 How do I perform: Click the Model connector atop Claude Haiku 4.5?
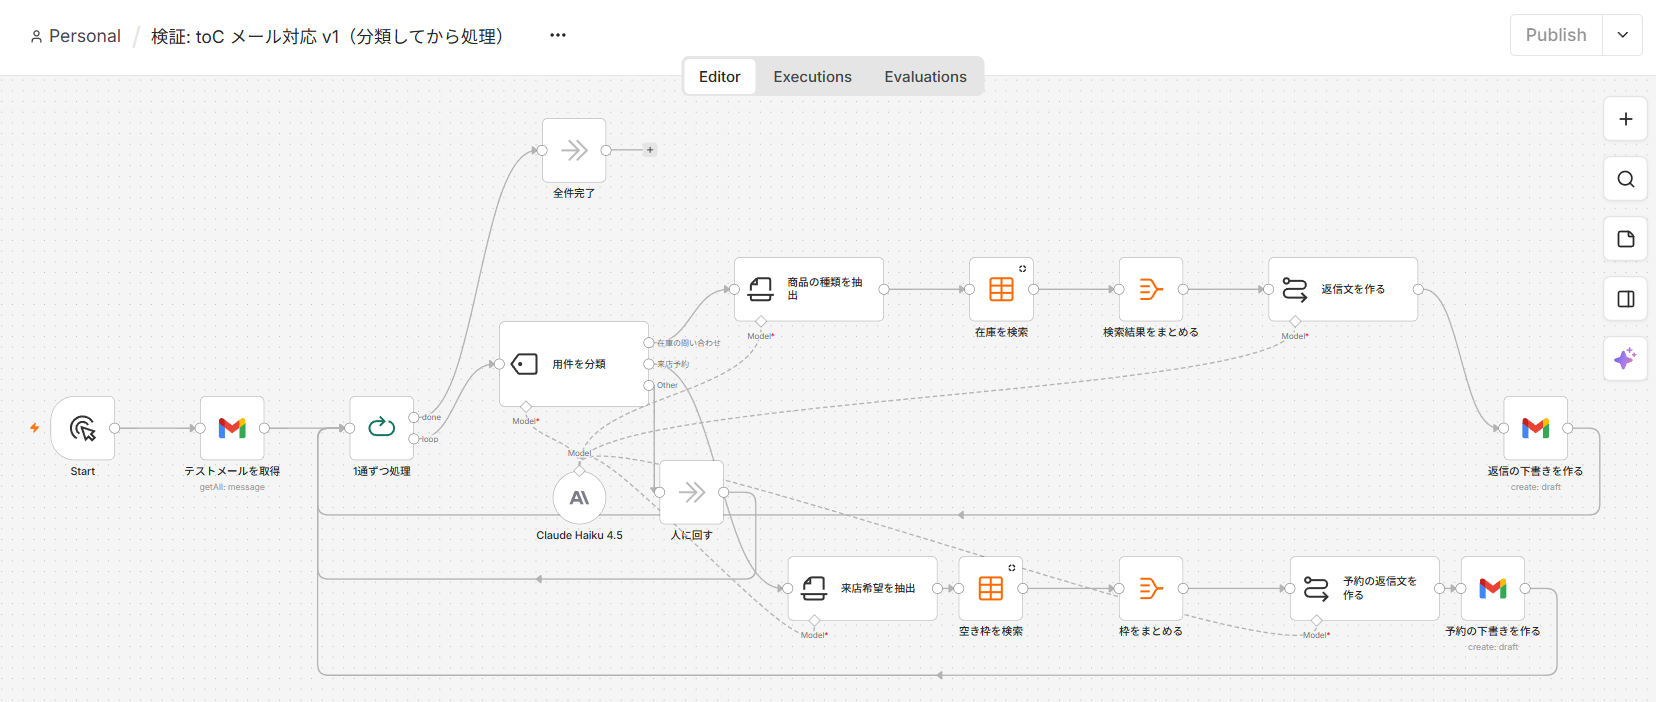tap(579, 470)
